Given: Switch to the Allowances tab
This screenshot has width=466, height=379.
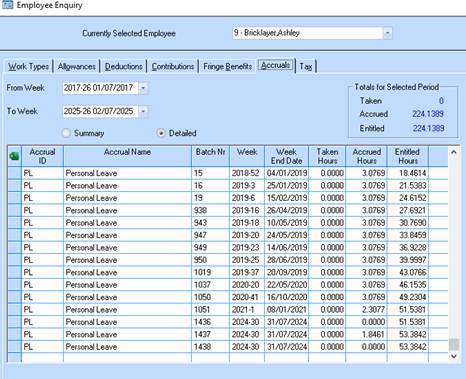Looking at the screenshot, I should pos(77,66).
